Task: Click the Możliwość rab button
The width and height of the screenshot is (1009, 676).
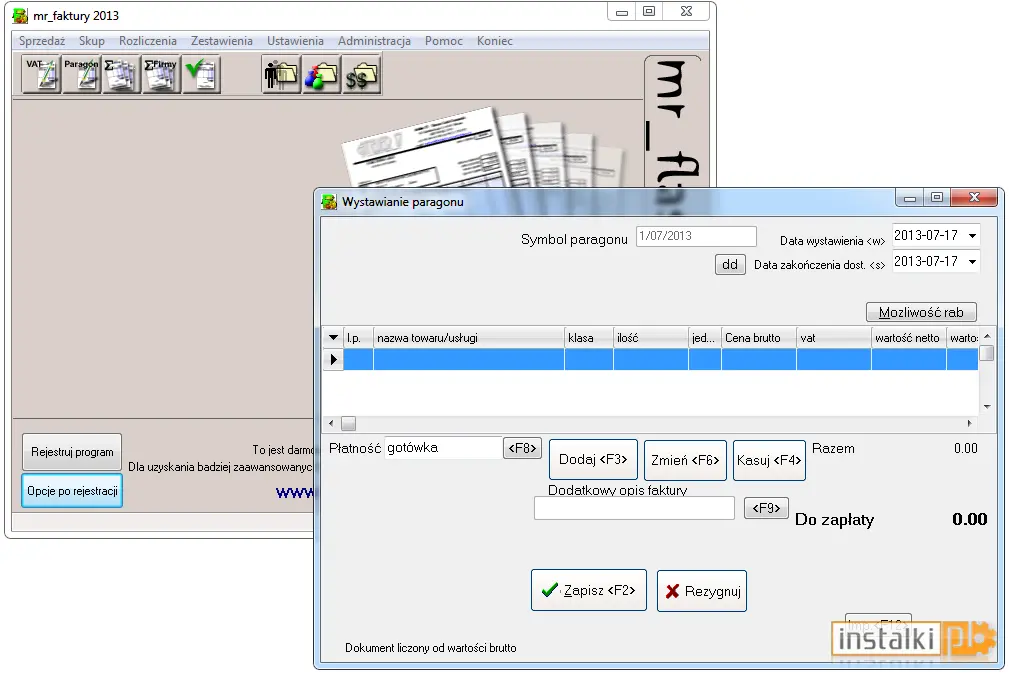Action: [921, 313]
